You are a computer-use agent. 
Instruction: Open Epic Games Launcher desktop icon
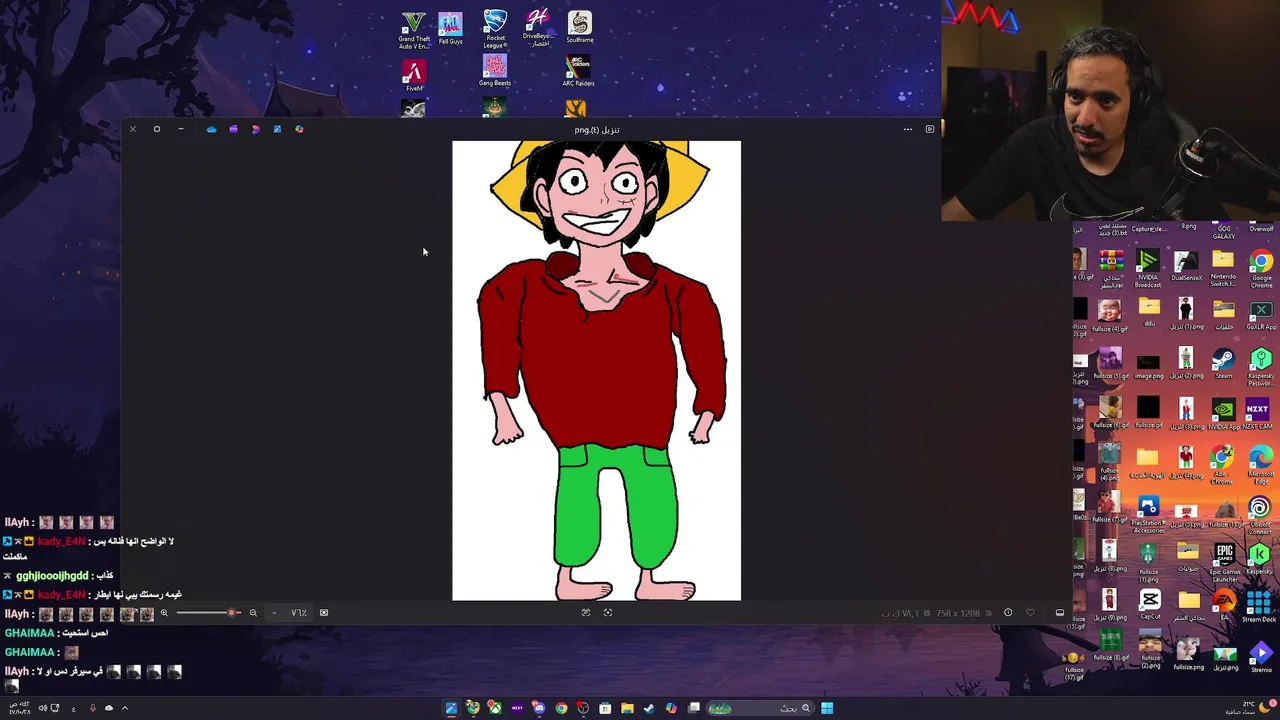1224,564
